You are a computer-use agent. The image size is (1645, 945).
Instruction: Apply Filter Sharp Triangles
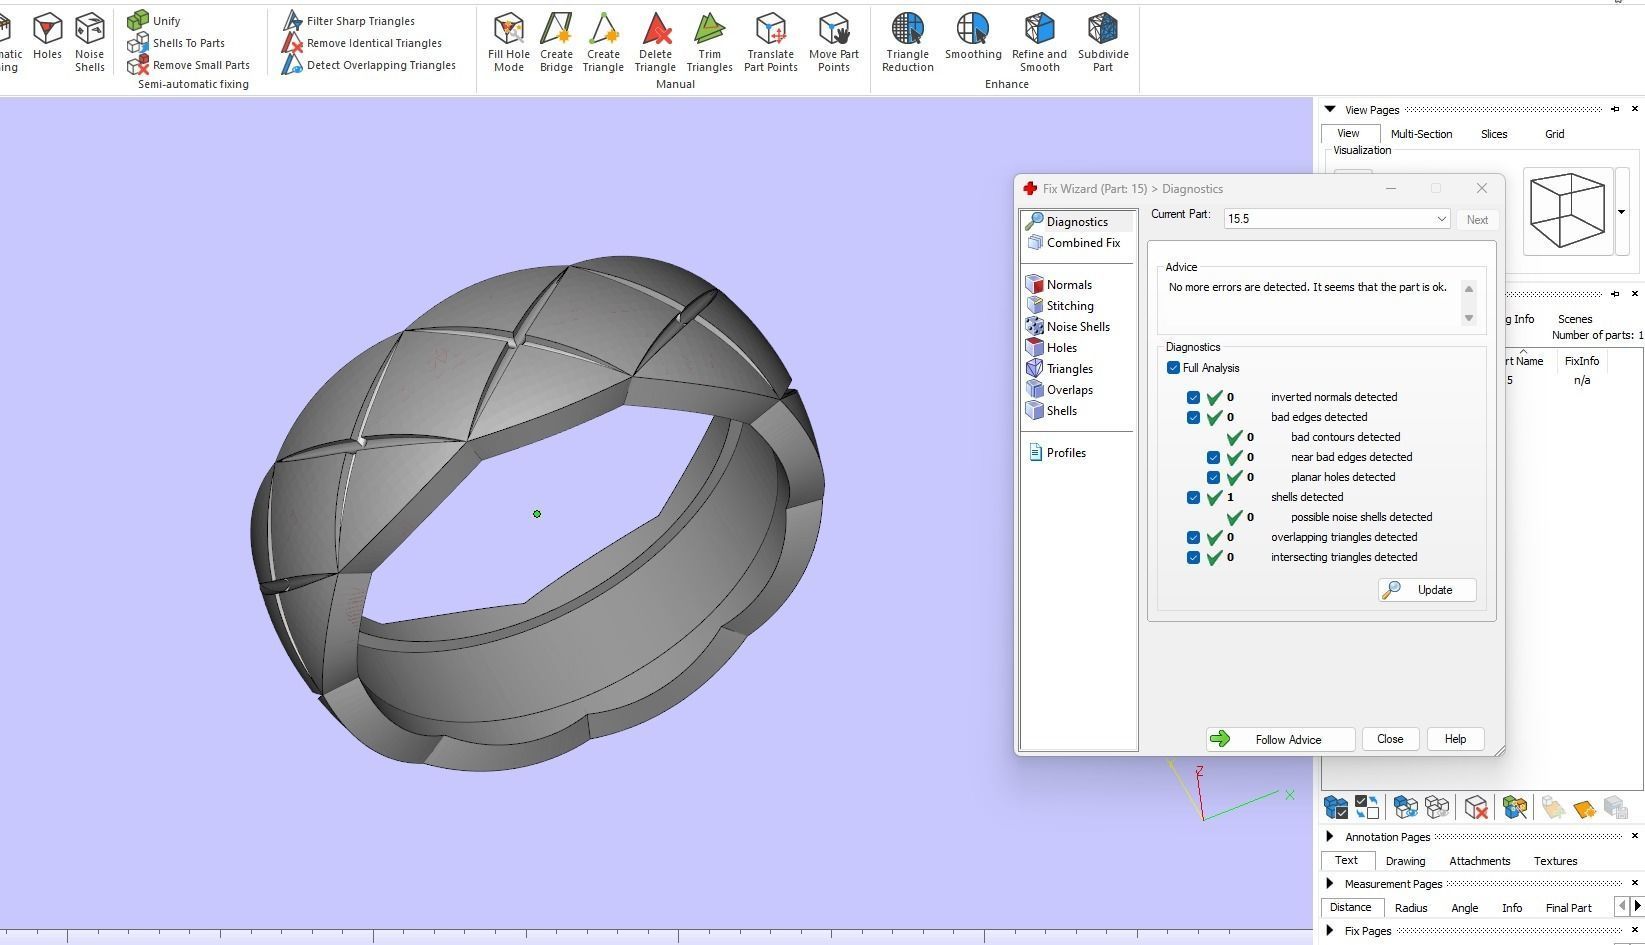348,20
